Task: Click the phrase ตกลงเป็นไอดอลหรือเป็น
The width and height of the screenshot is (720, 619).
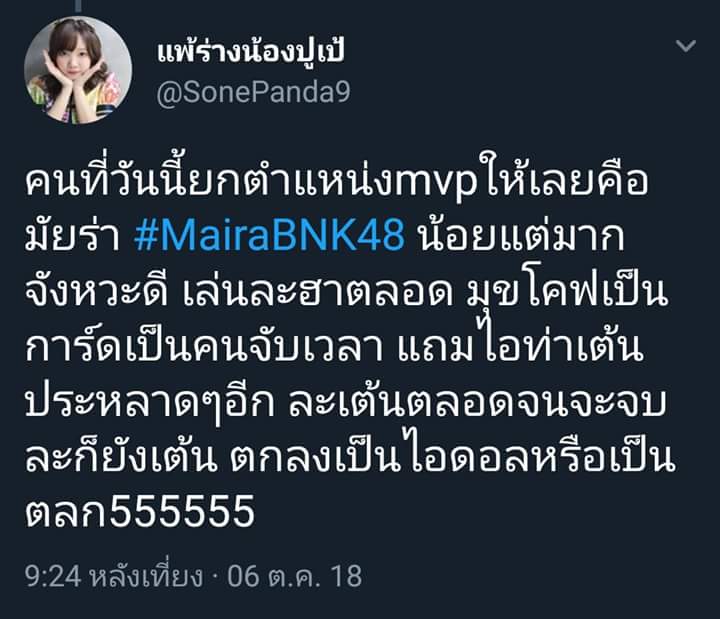Action: 452,457
